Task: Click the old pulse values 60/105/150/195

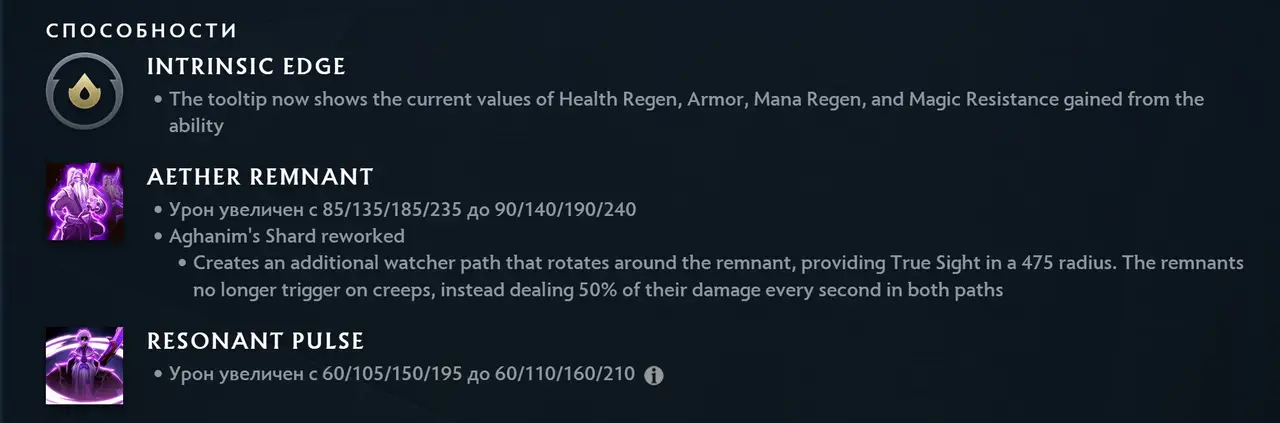Action: tap(385, 375)
